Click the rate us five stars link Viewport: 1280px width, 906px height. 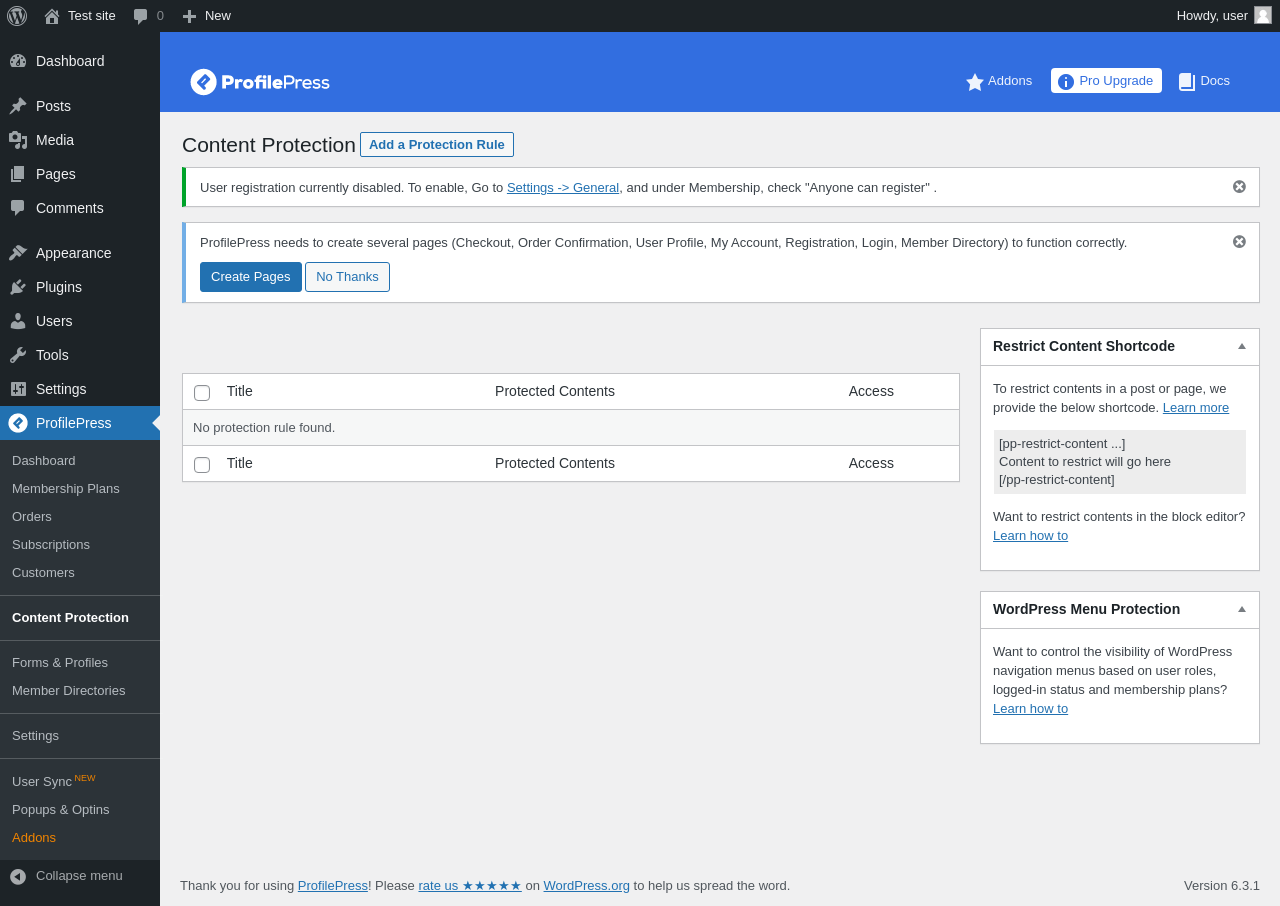[x=470, y=885]
